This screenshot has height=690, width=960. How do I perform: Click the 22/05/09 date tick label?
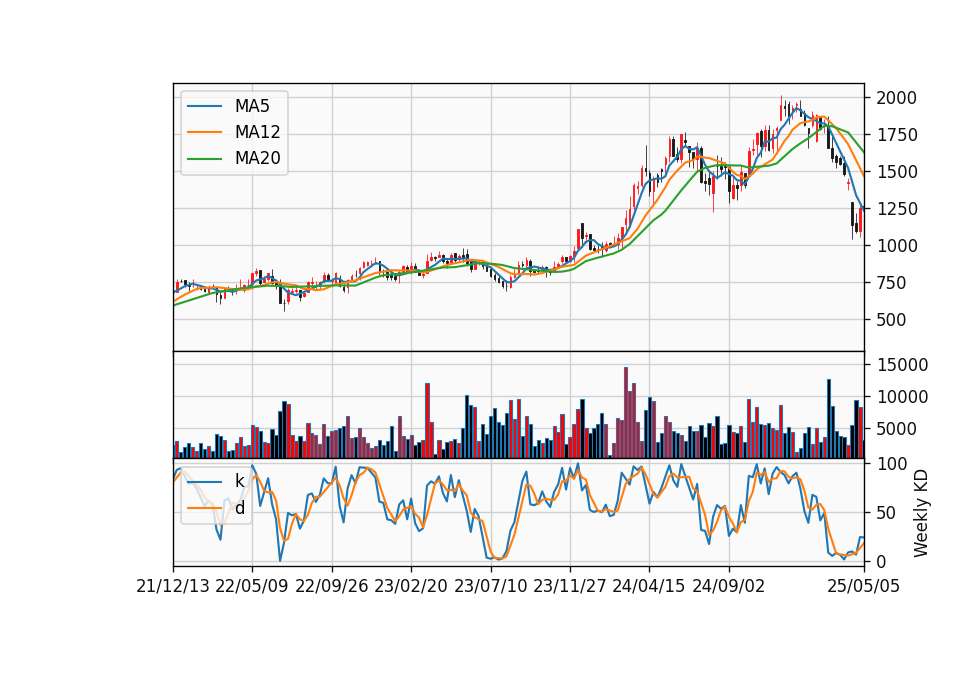[252, 586]
